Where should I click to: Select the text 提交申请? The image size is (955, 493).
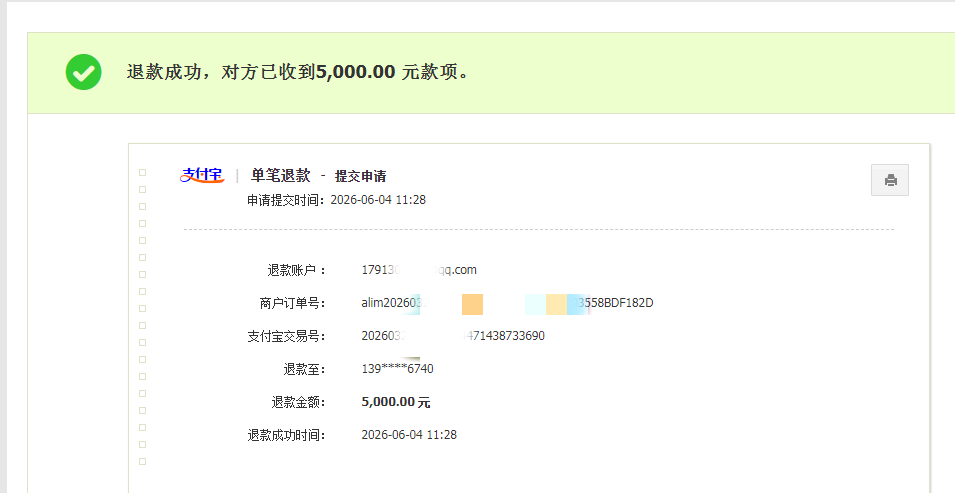[x=361, y=176]
